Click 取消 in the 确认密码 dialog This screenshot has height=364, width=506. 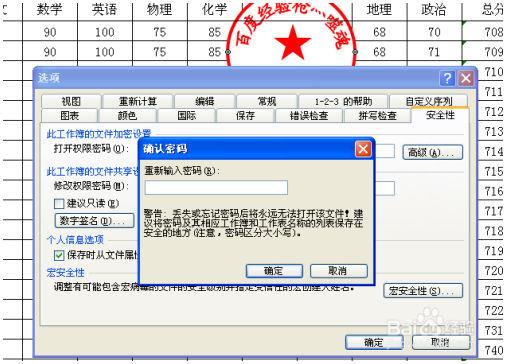pos(339,271)
